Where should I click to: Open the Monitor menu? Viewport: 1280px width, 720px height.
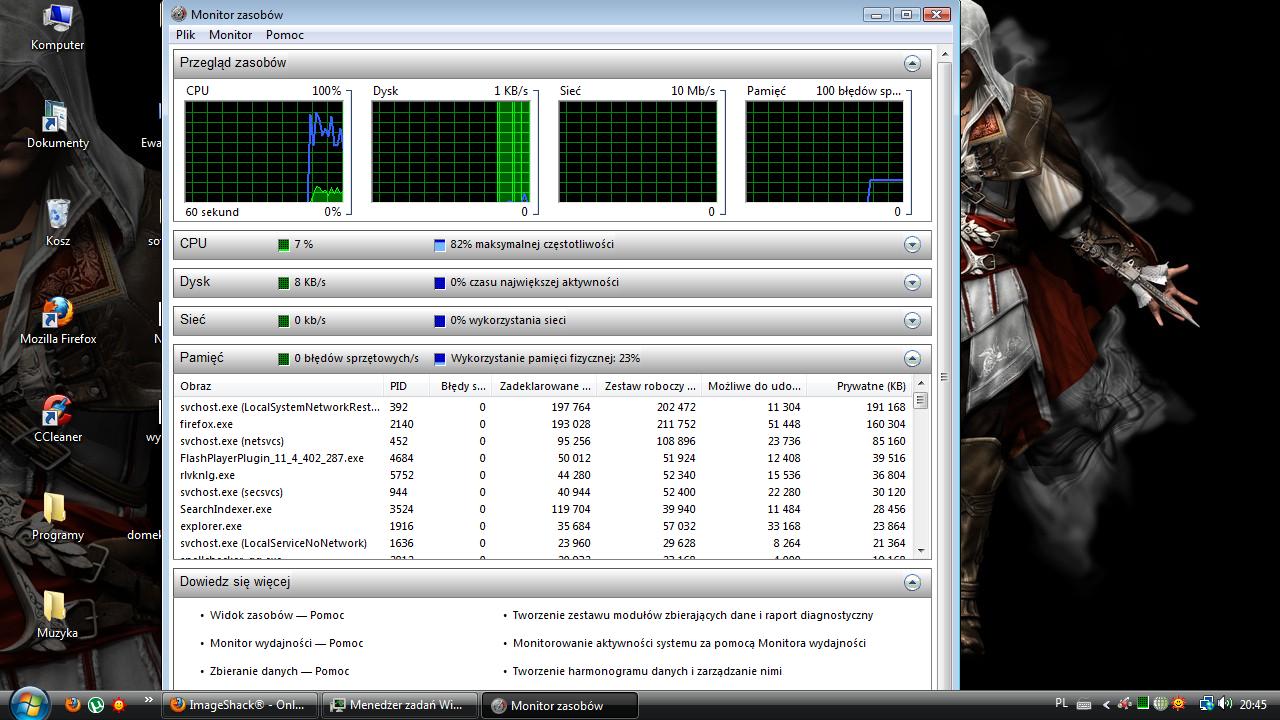click(x=231, y=35)
